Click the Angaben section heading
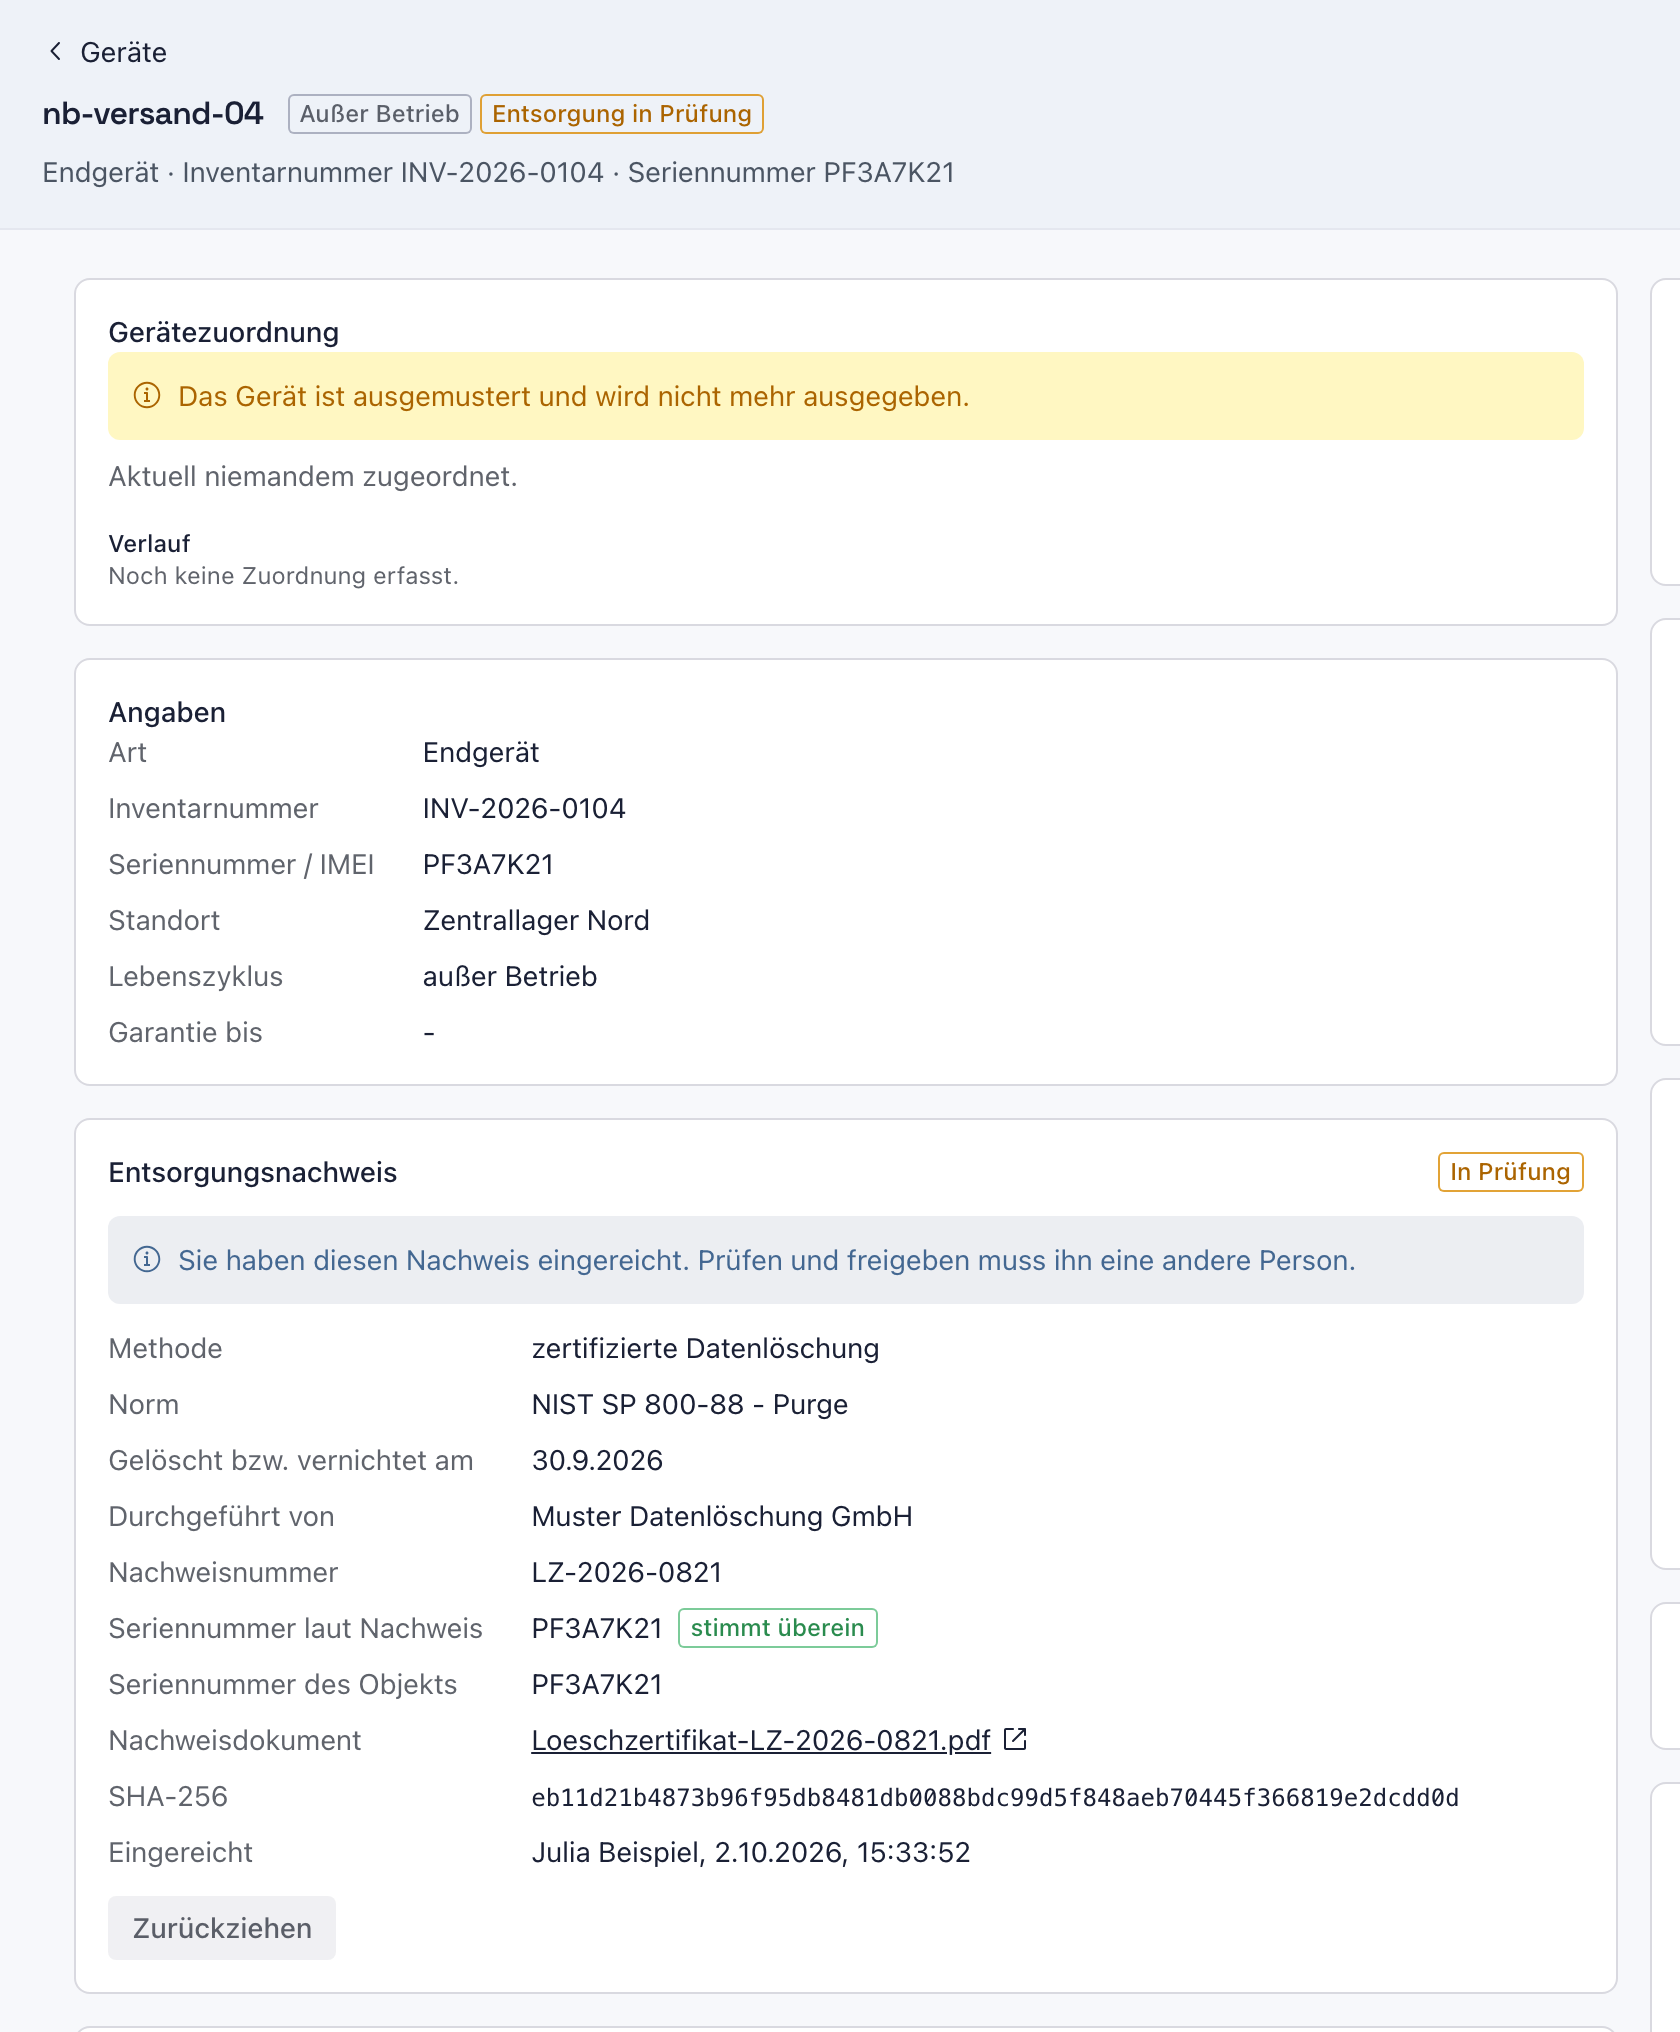This screenshot has height=2032, width=1680. (x=167, y=712)
